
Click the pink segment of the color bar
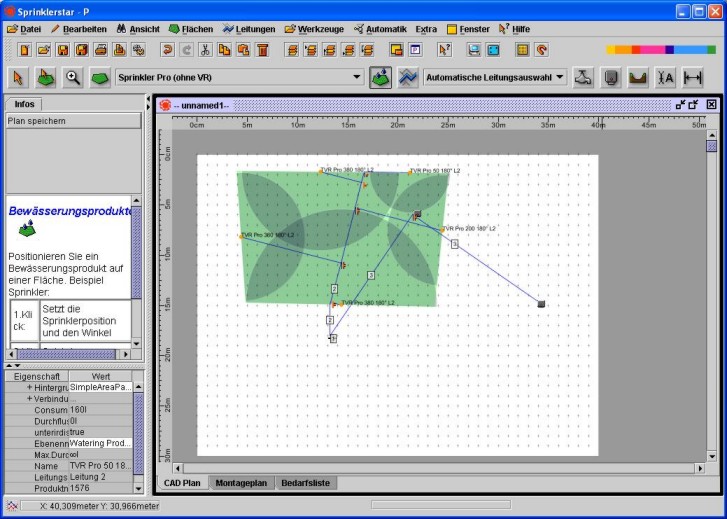pyautogui.click(x=651, y=49)
